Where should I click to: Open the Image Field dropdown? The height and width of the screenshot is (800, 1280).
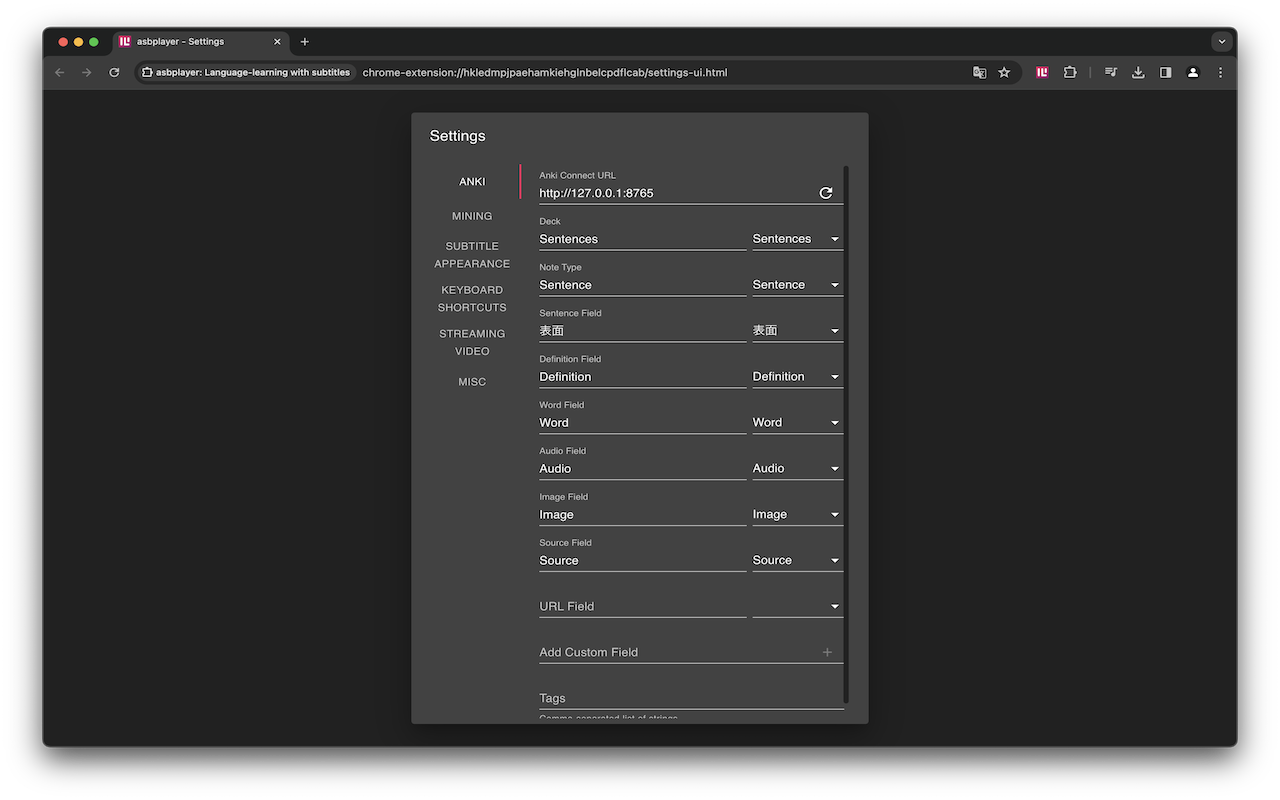pyautogui.click(x=797, y=515)
